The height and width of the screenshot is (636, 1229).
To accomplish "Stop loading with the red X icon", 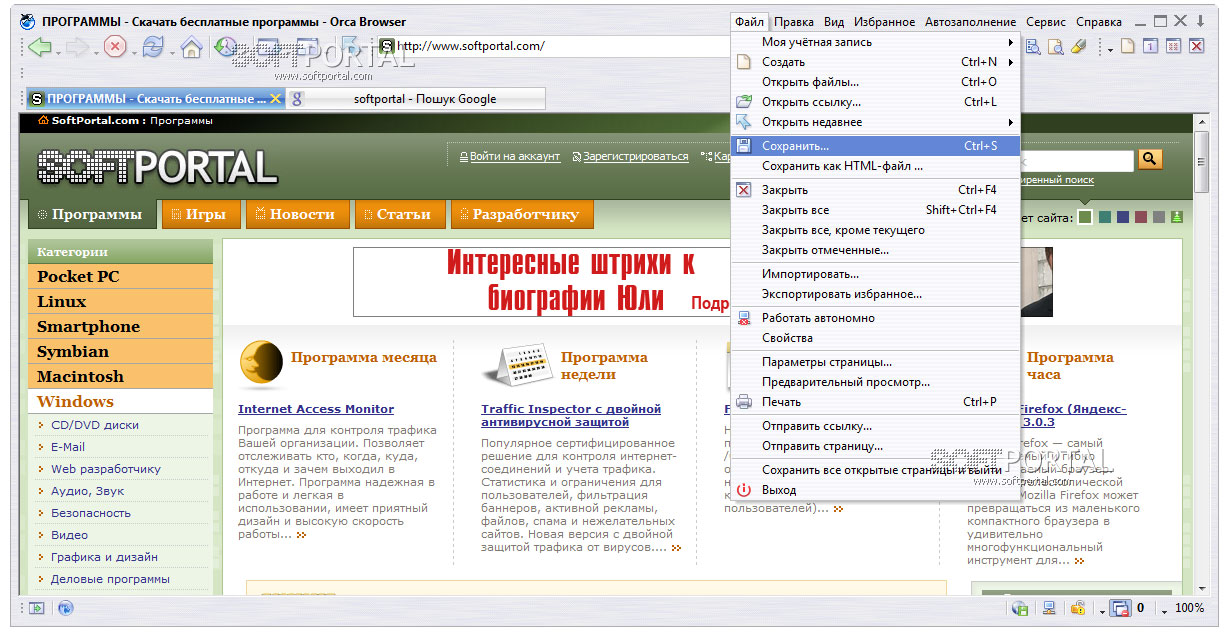I will tap(116, 46).
